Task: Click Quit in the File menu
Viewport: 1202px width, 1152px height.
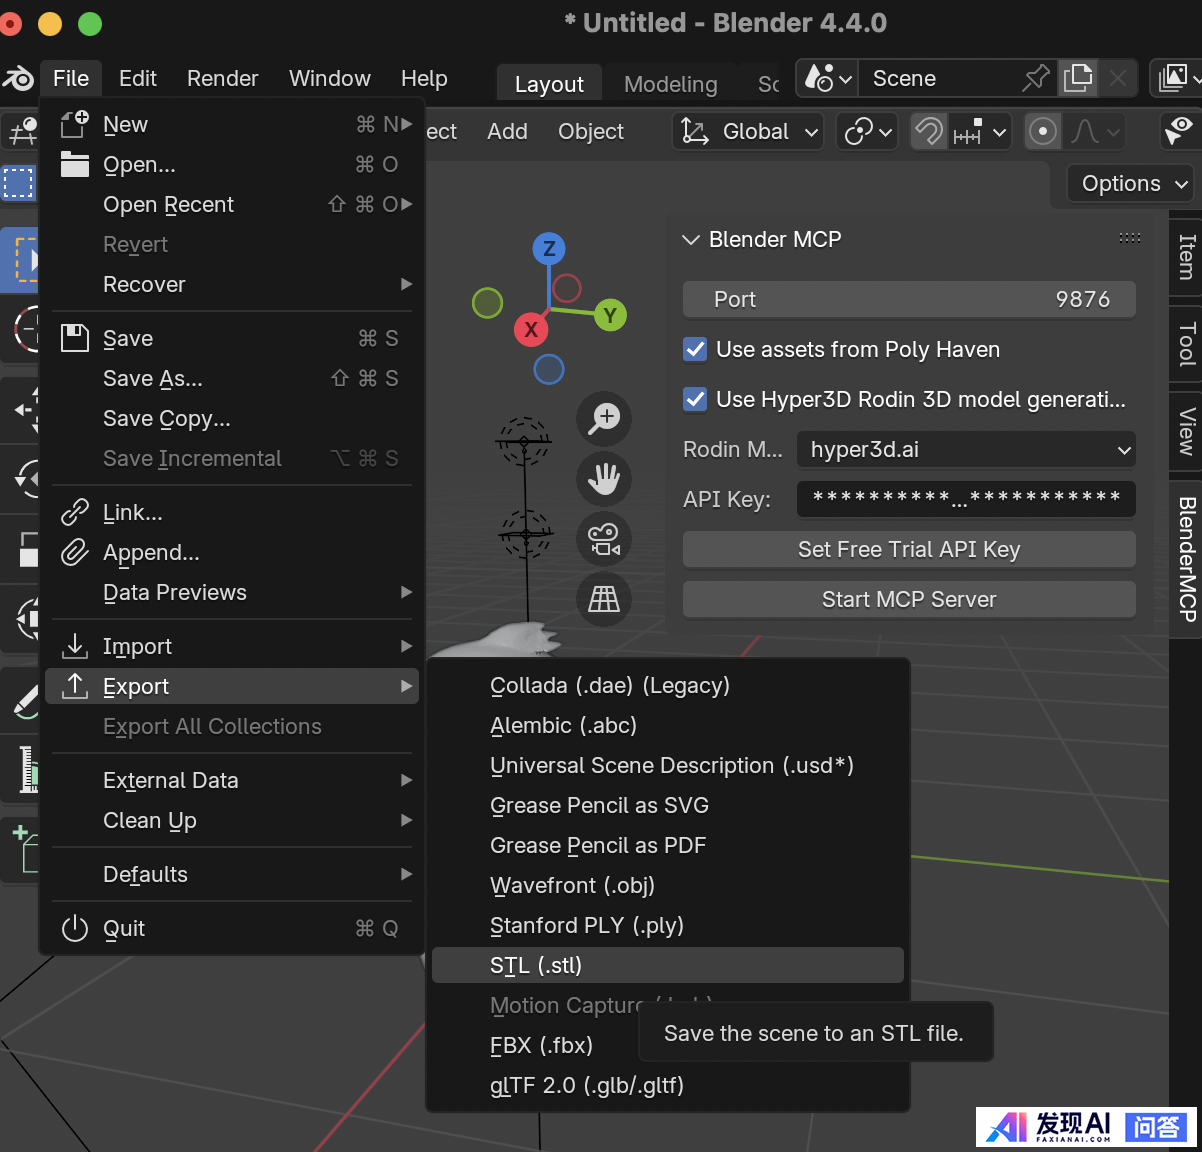Action: [x=232, y=928]
